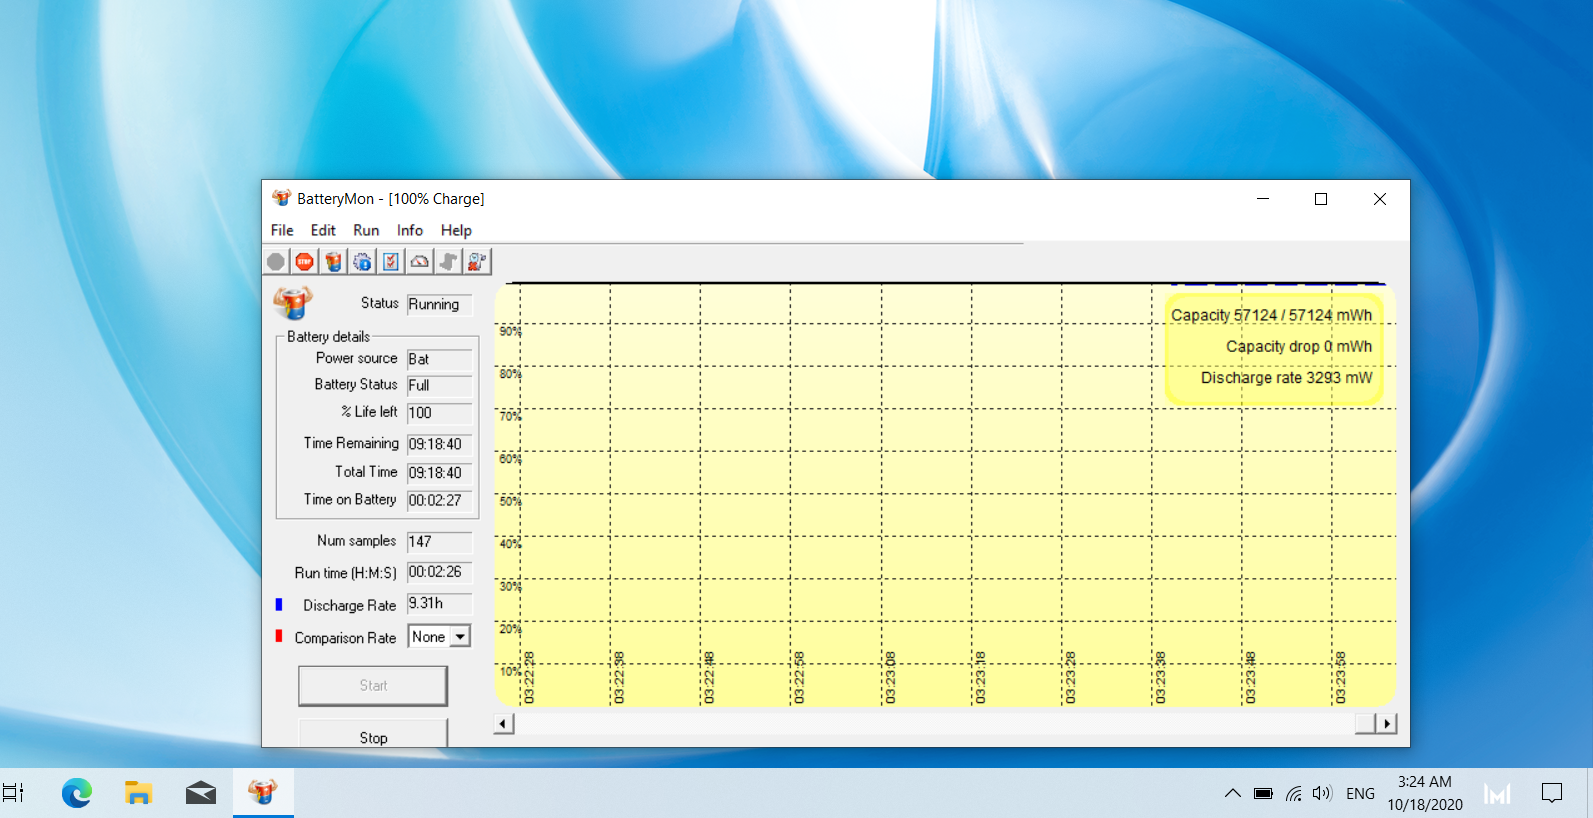The width and height of the screenshot is (1593, 818).
Task: Click the gray Start monitoring toolbar icon
Action: pyautogui.click(x=276, y=262)
